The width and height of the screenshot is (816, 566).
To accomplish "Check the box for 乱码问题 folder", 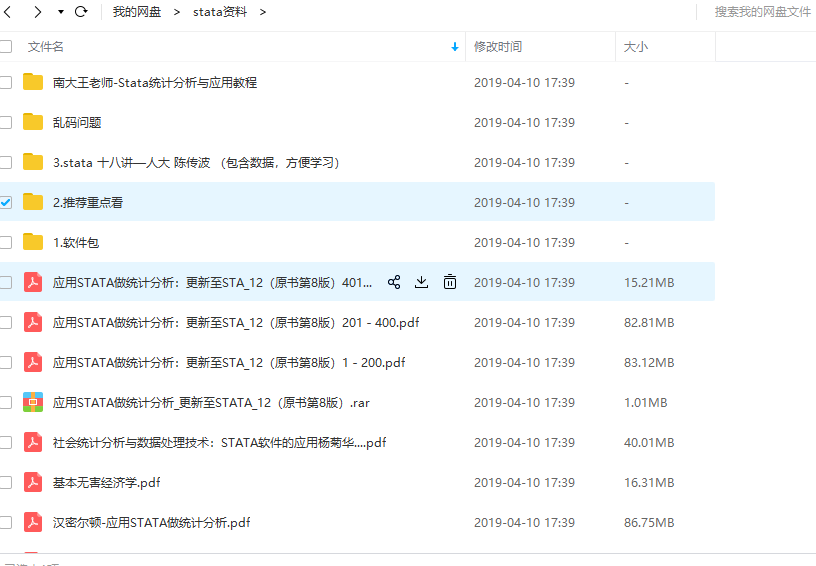I will point(6,122).
